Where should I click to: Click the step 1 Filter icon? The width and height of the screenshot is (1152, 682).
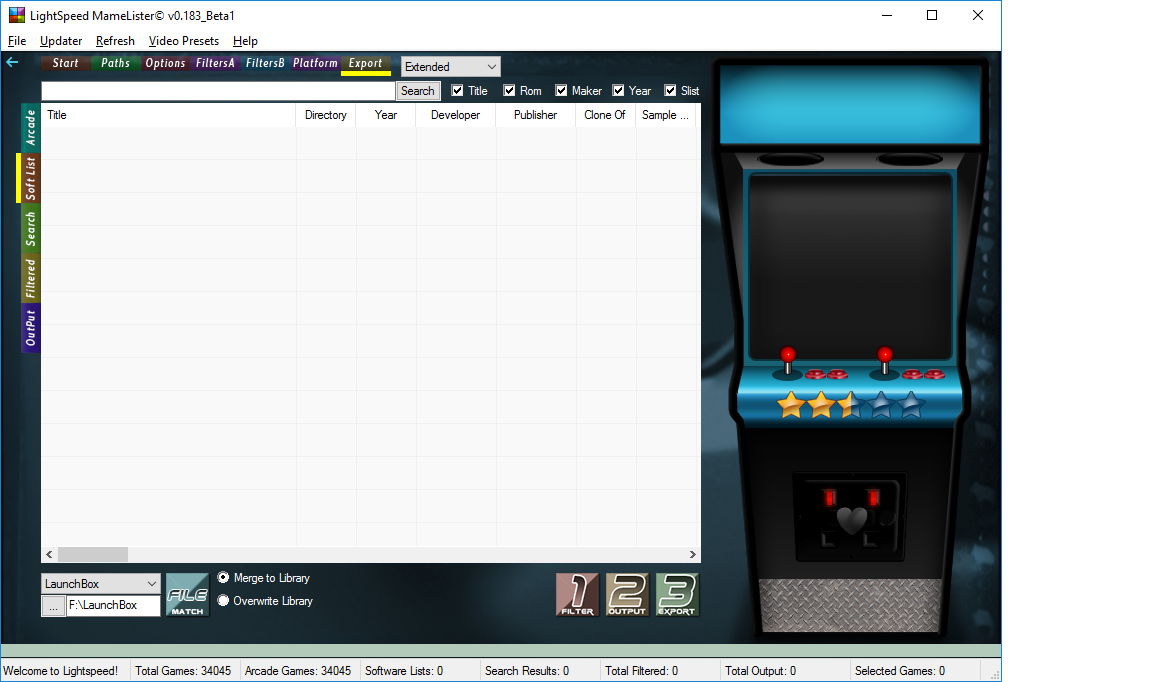(577, 595)
